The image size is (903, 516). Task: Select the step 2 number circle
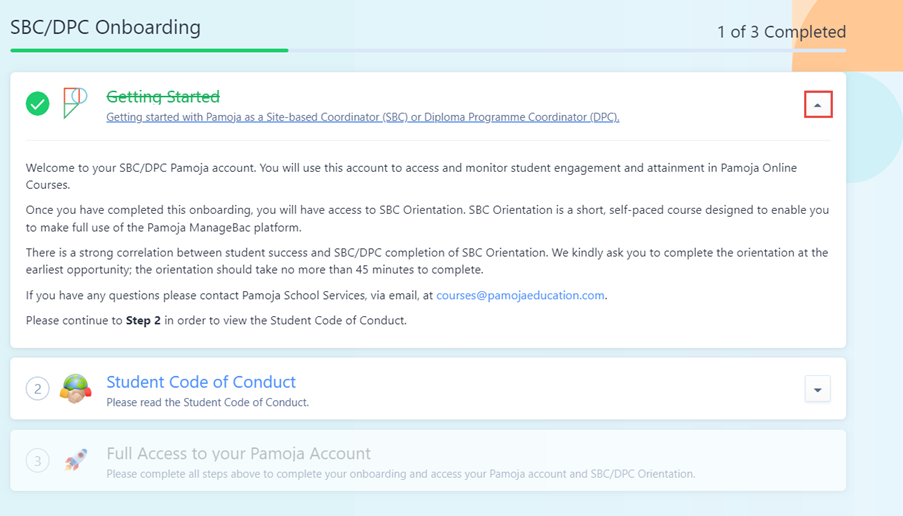pyautogui.click(x=37, y=389)
